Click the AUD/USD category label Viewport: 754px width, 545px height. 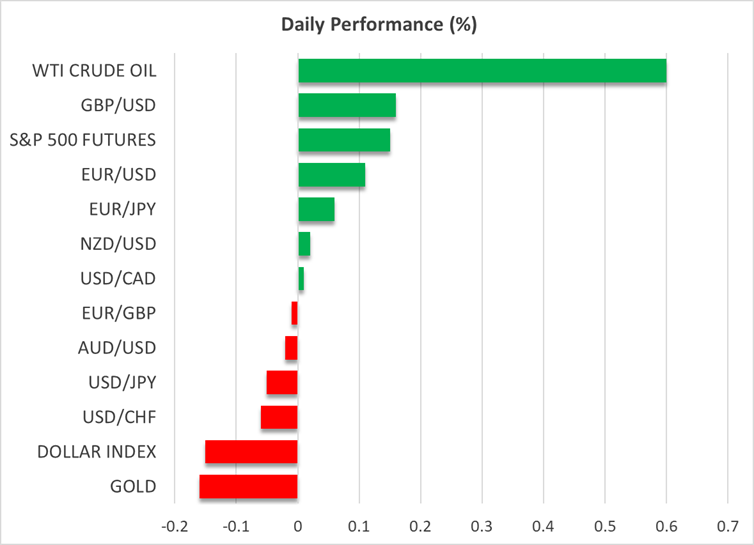117,348
